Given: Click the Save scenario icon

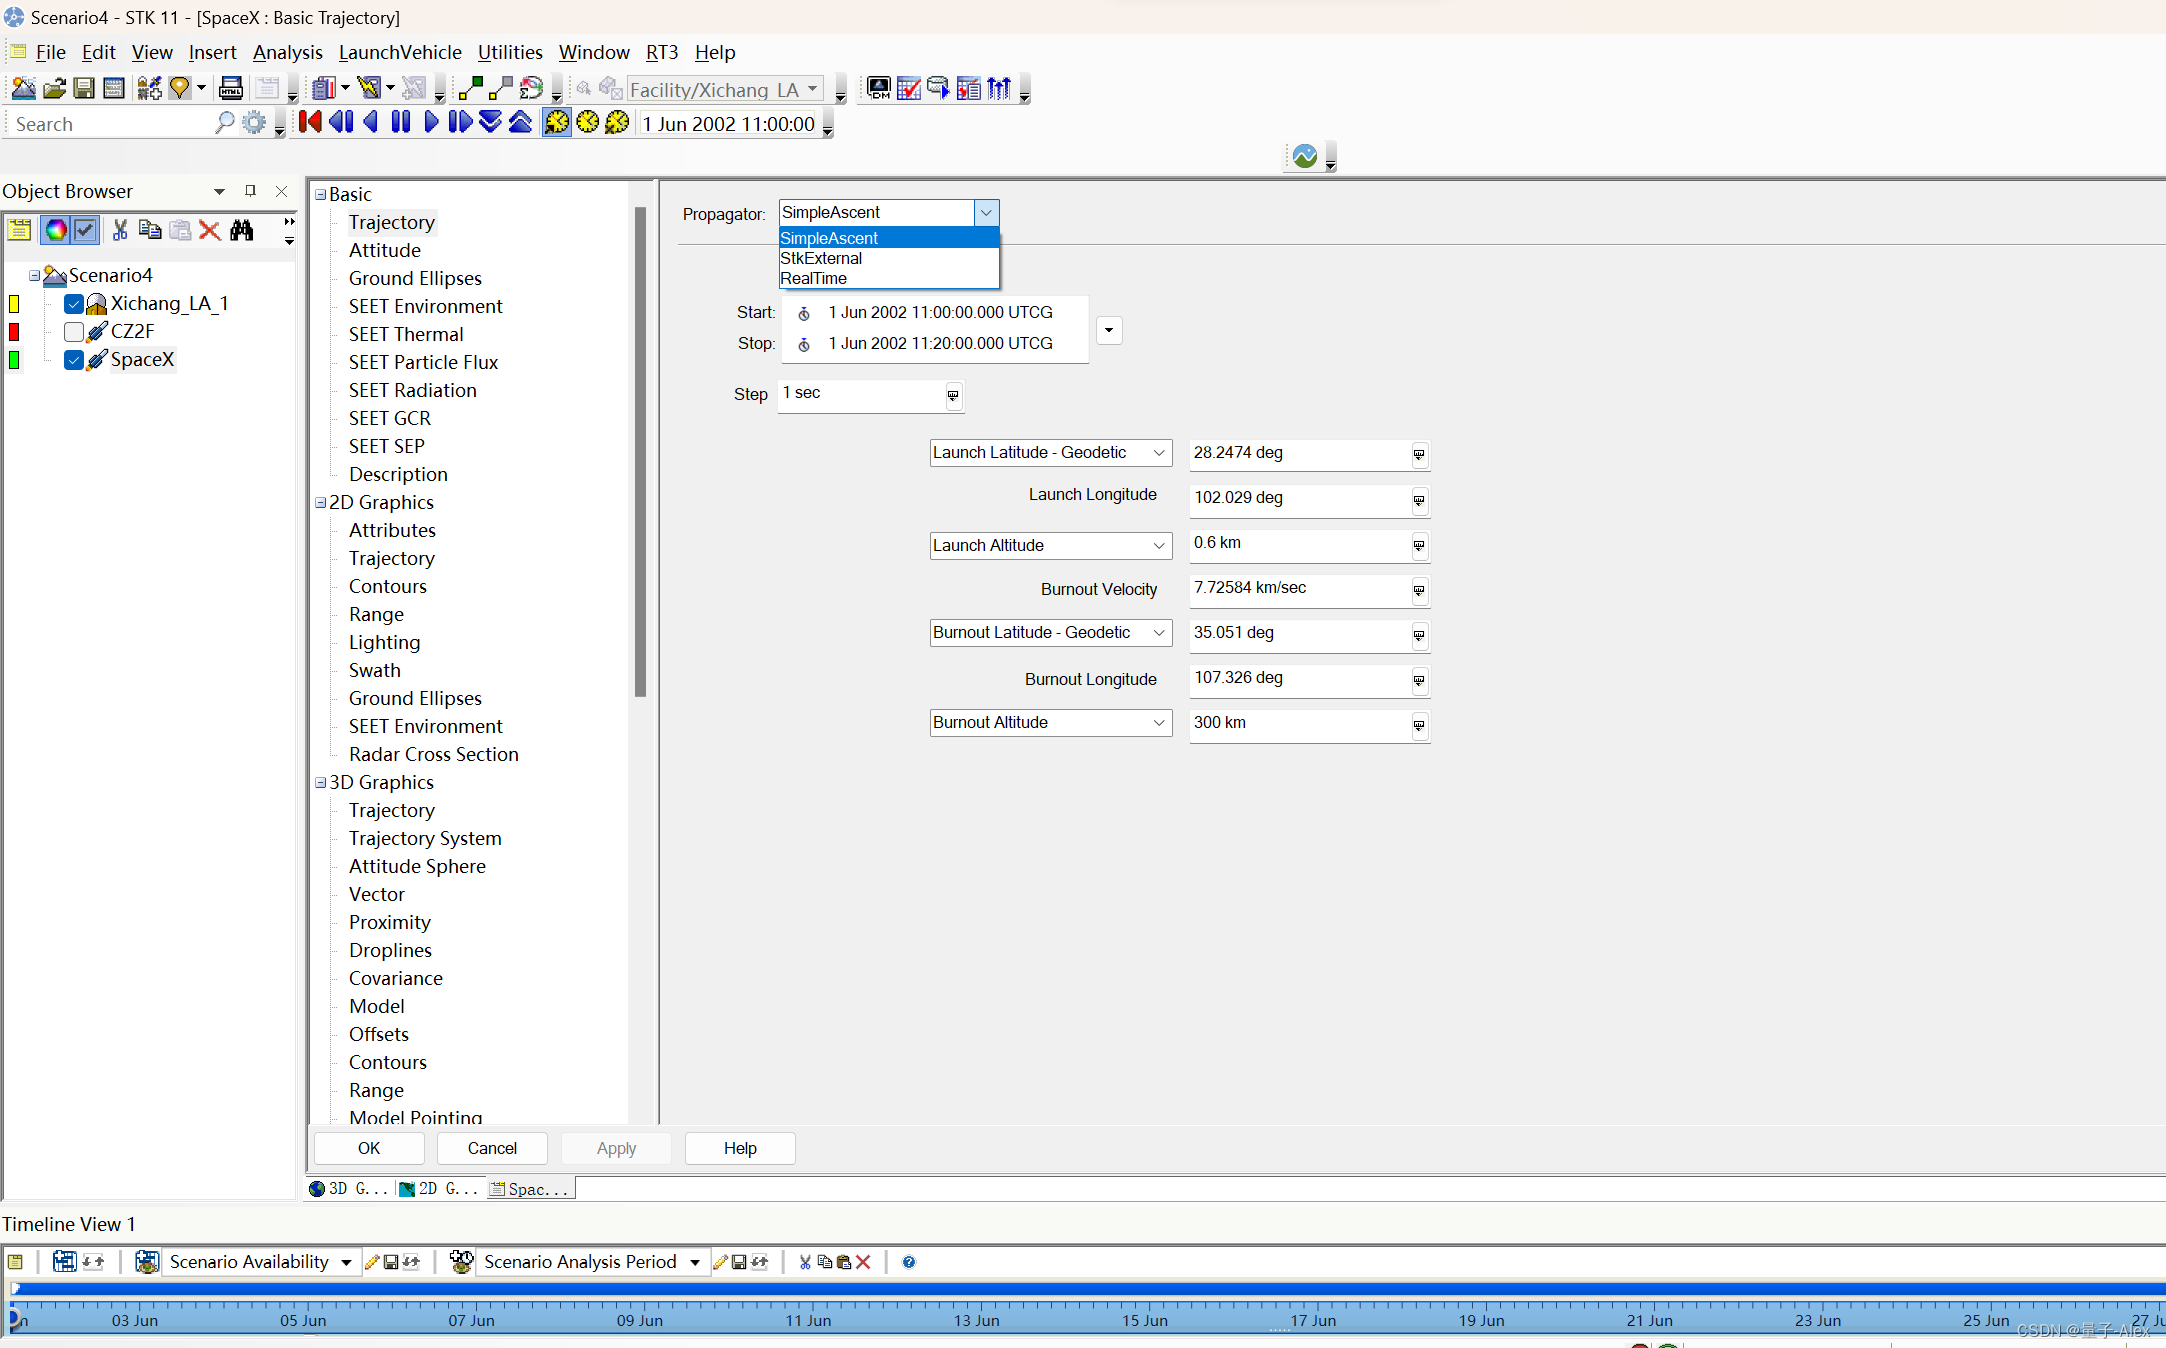Looking at the screenshot, I should [84, 89].
